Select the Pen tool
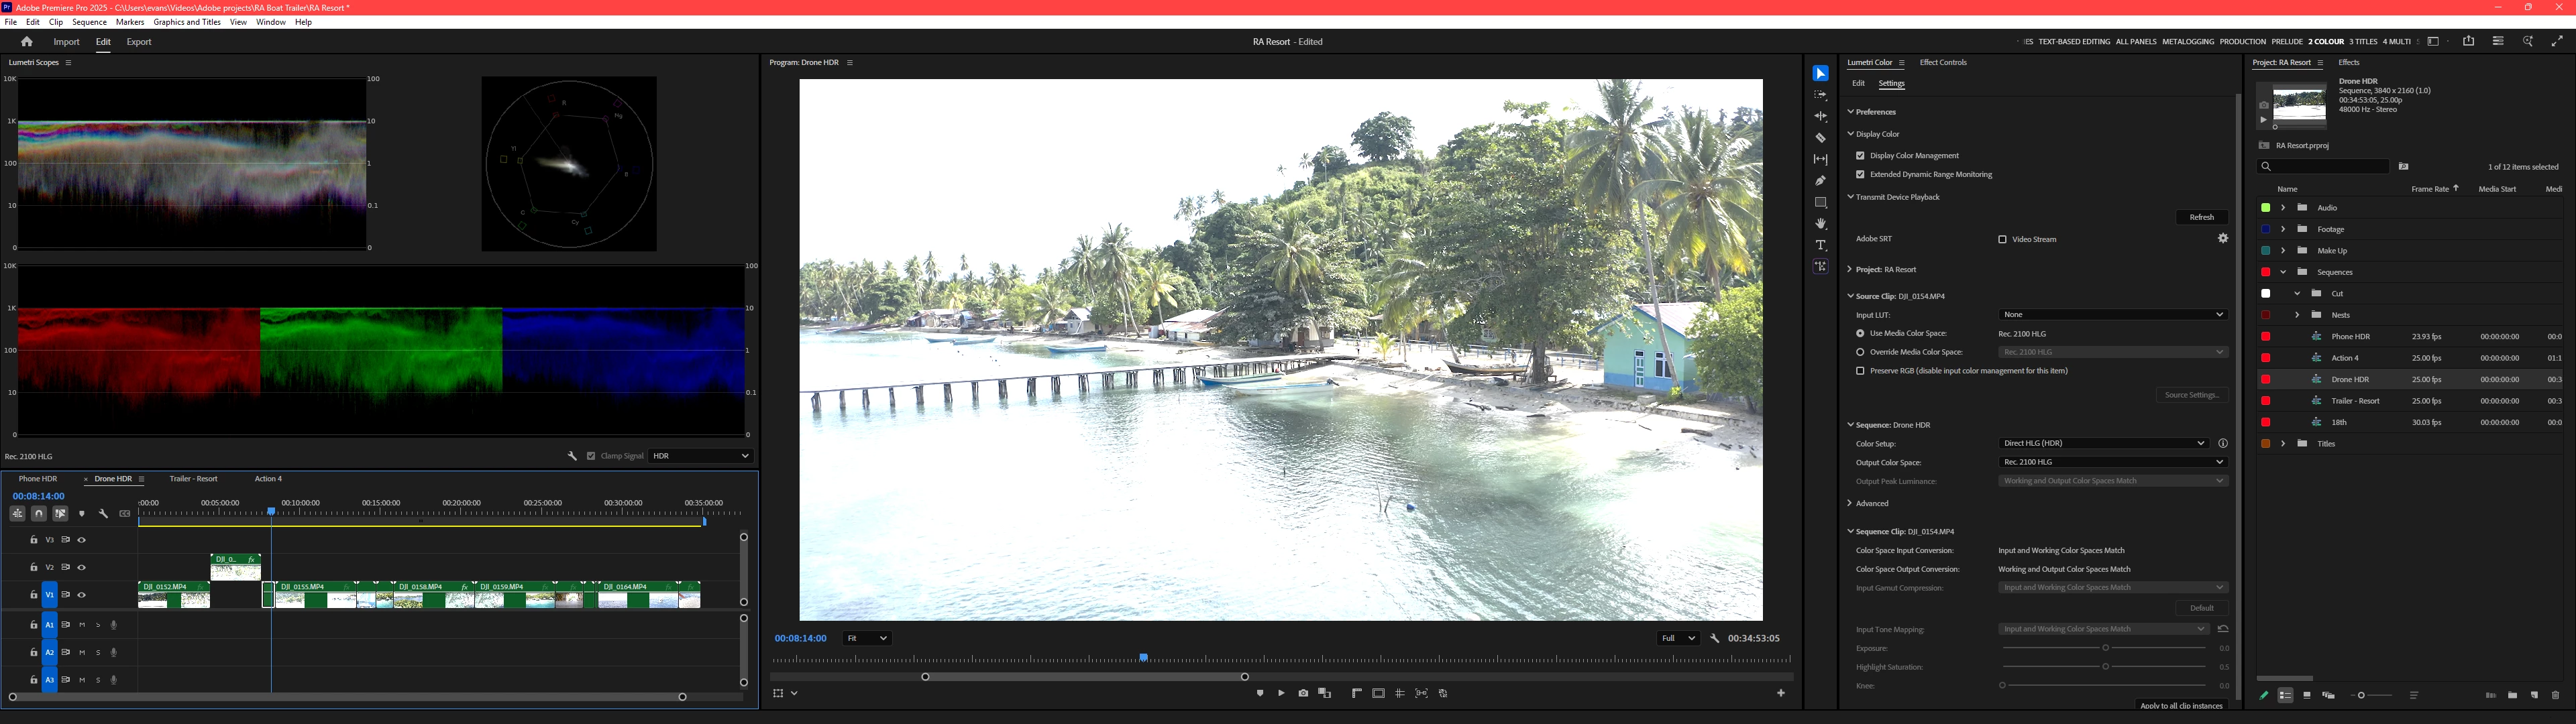This screenshot has width=2576, height=724. pyautogui.click(x=1820, y=181)
